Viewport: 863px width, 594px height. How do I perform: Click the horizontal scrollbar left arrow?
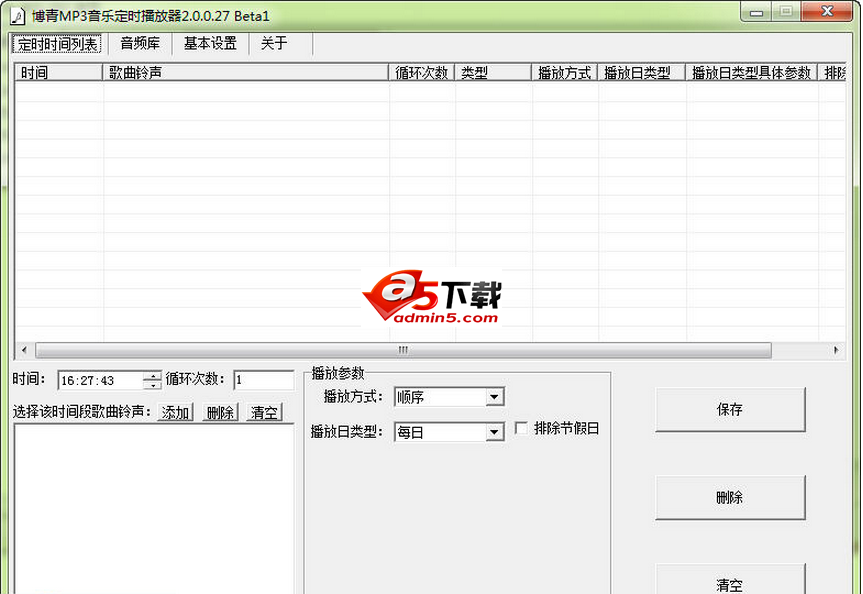(24, 350)
